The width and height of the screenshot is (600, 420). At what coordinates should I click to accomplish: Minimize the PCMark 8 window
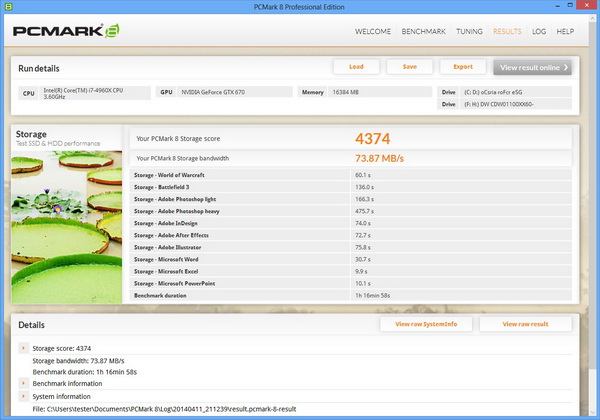(x=558, y=6)
